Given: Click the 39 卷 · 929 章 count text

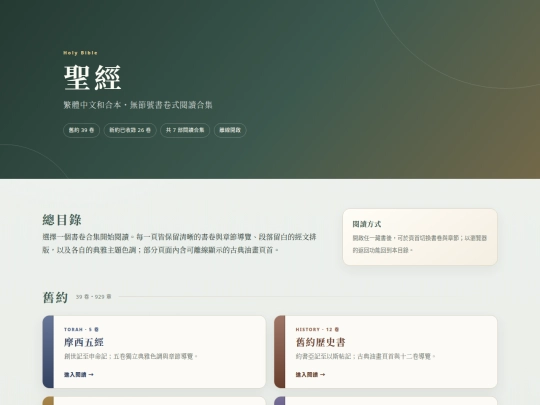Looking at the screenshot, I should 93,297.
